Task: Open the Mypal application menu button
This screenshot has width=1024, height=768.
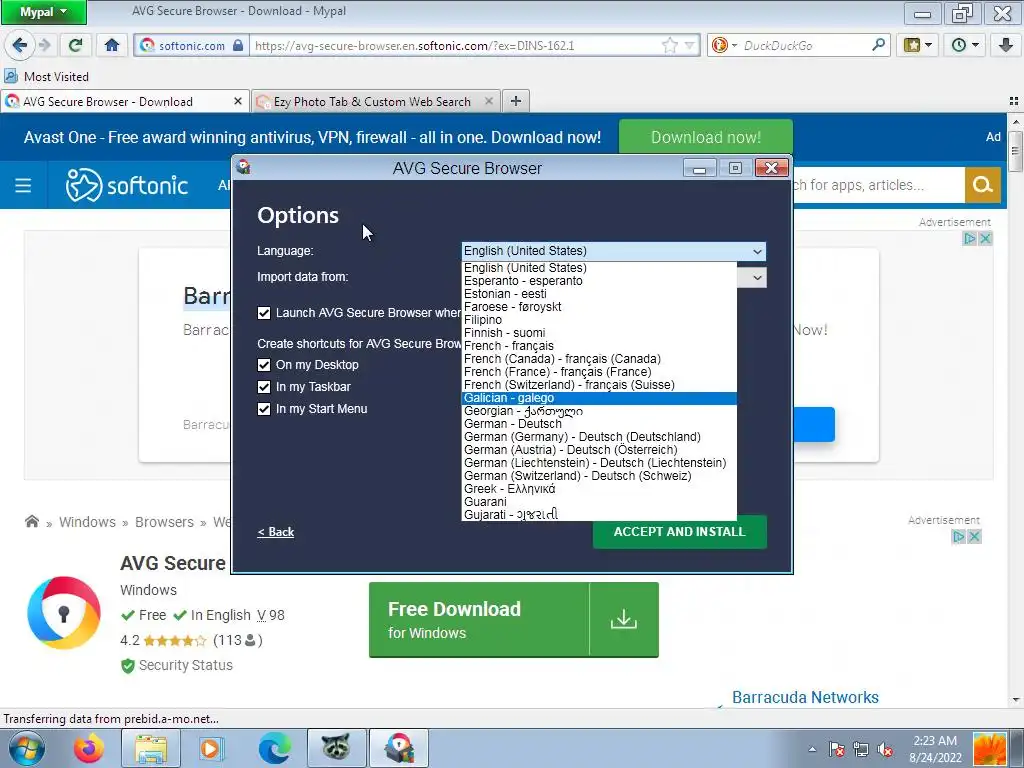Action: 43,12
